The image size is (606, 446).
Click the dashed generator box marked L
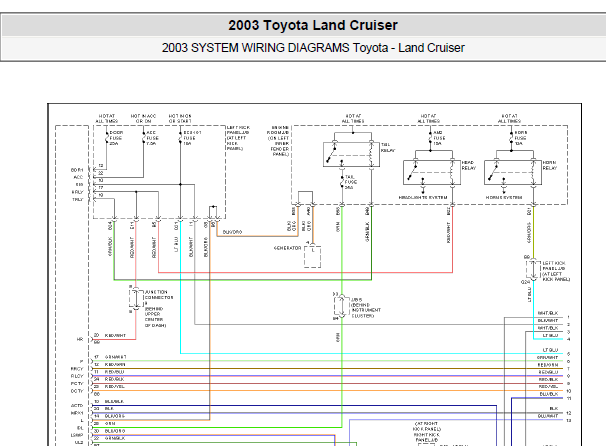312,256
